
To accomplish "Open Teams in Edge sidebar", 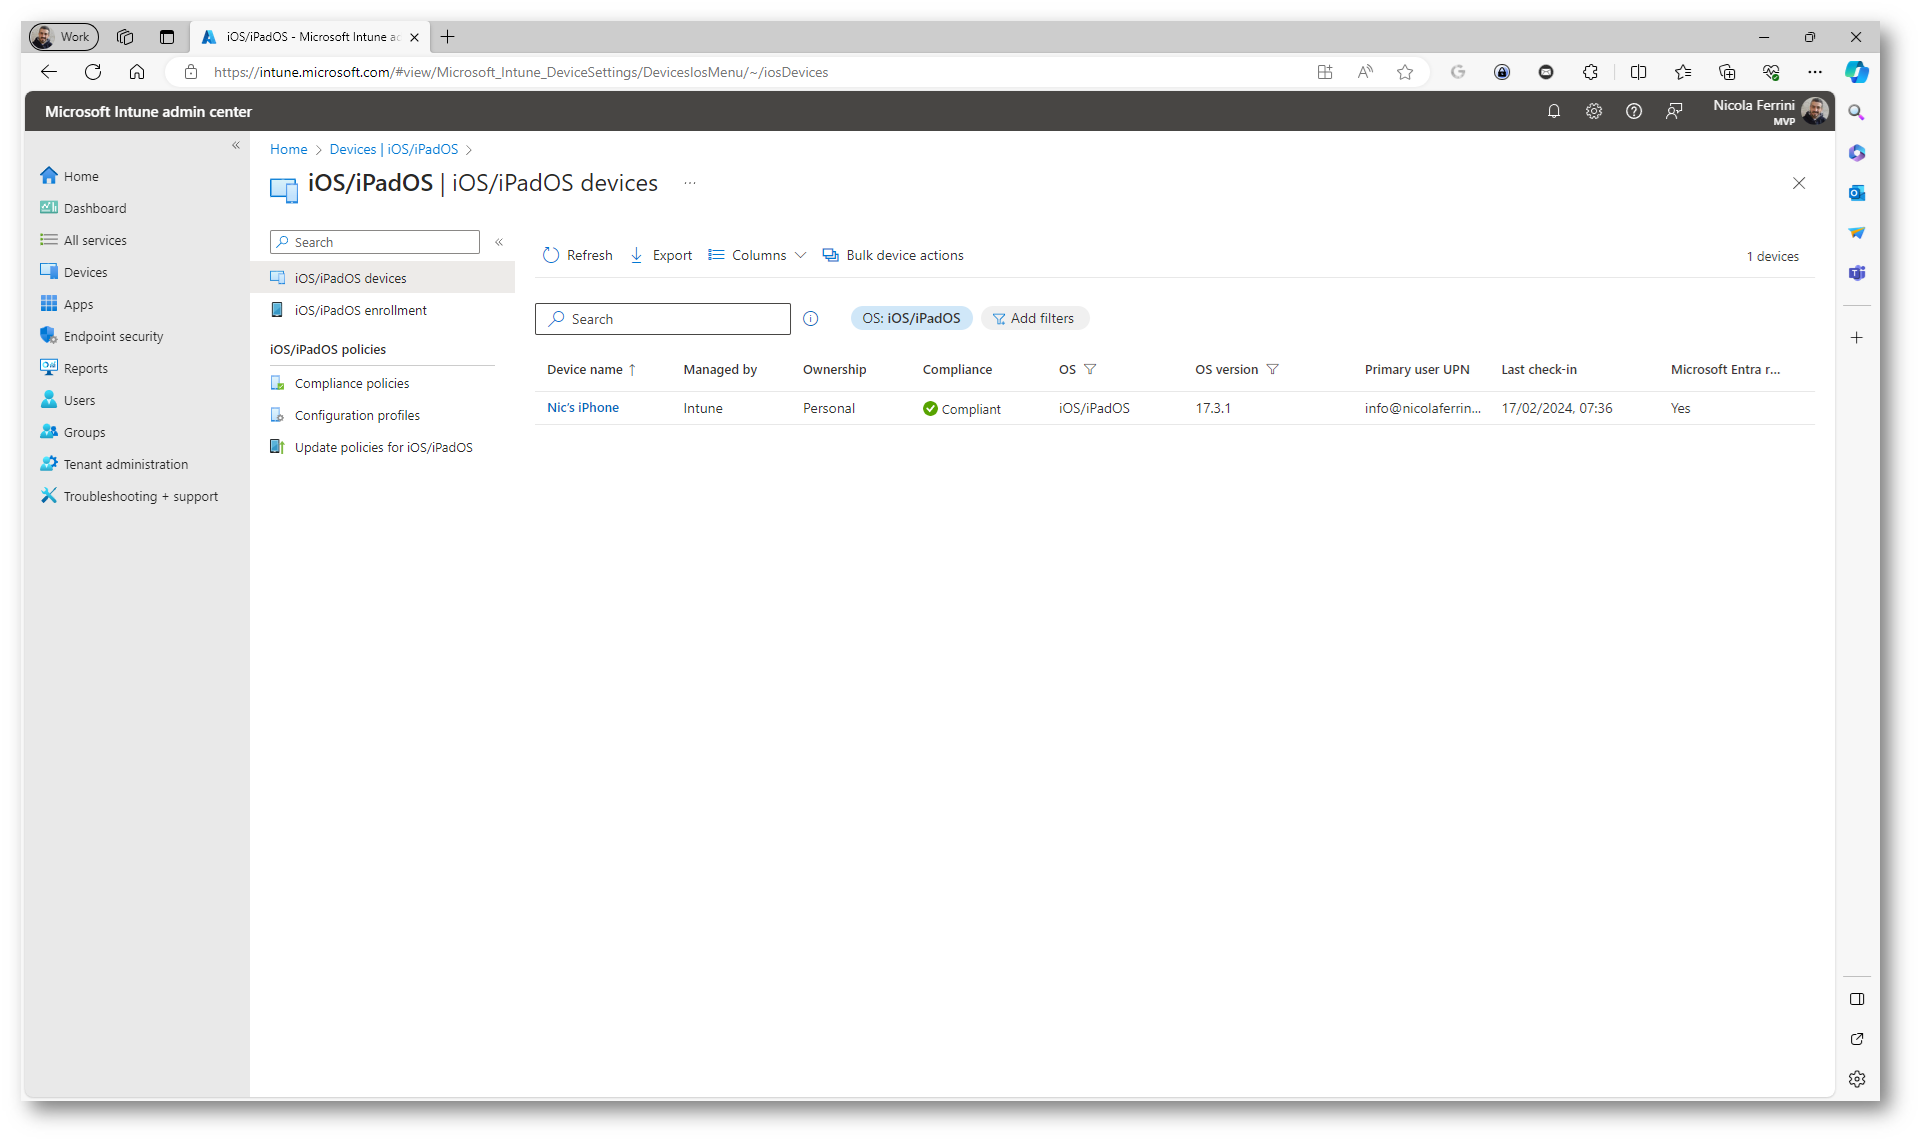I will point(1857,273).
